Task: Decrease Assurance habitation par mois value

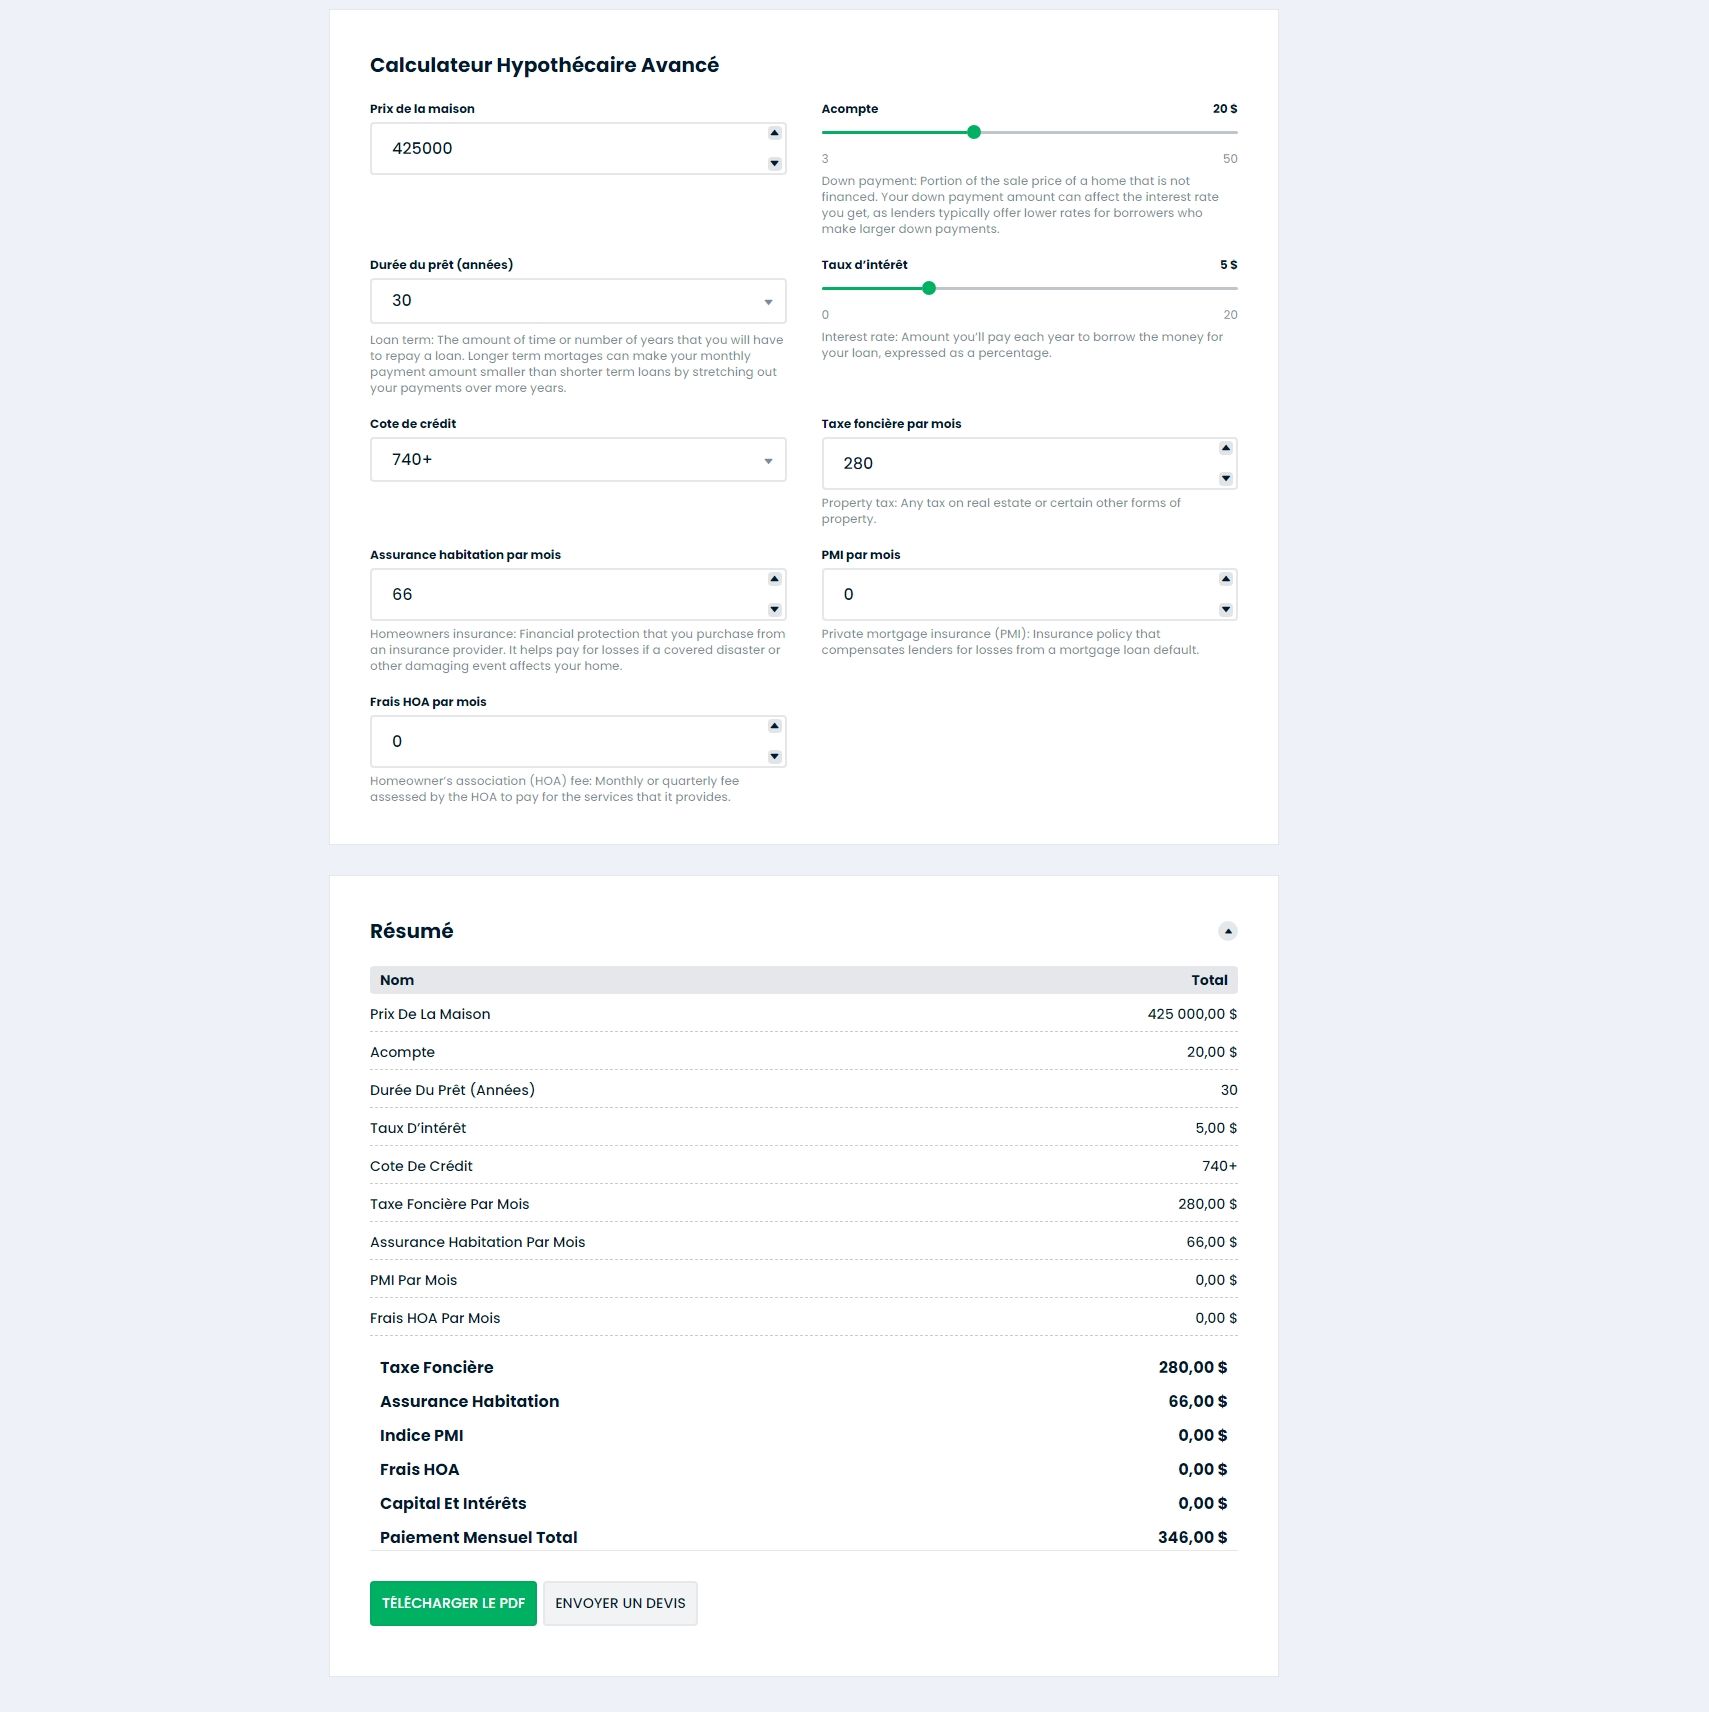Action: click(x=774, y=610)
